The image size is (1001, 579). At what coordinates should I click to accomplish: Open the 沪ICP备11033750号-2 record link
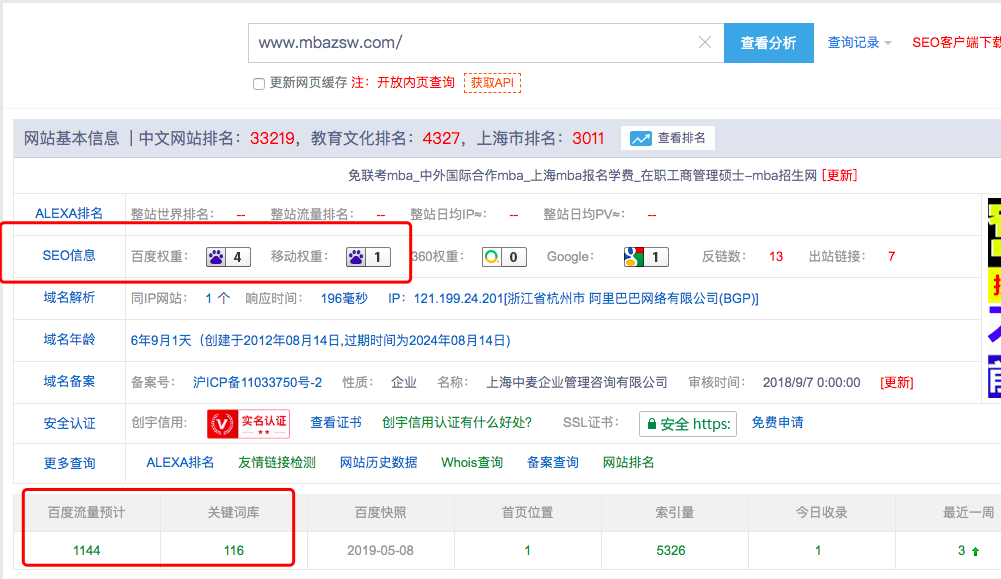pos(257,382)
